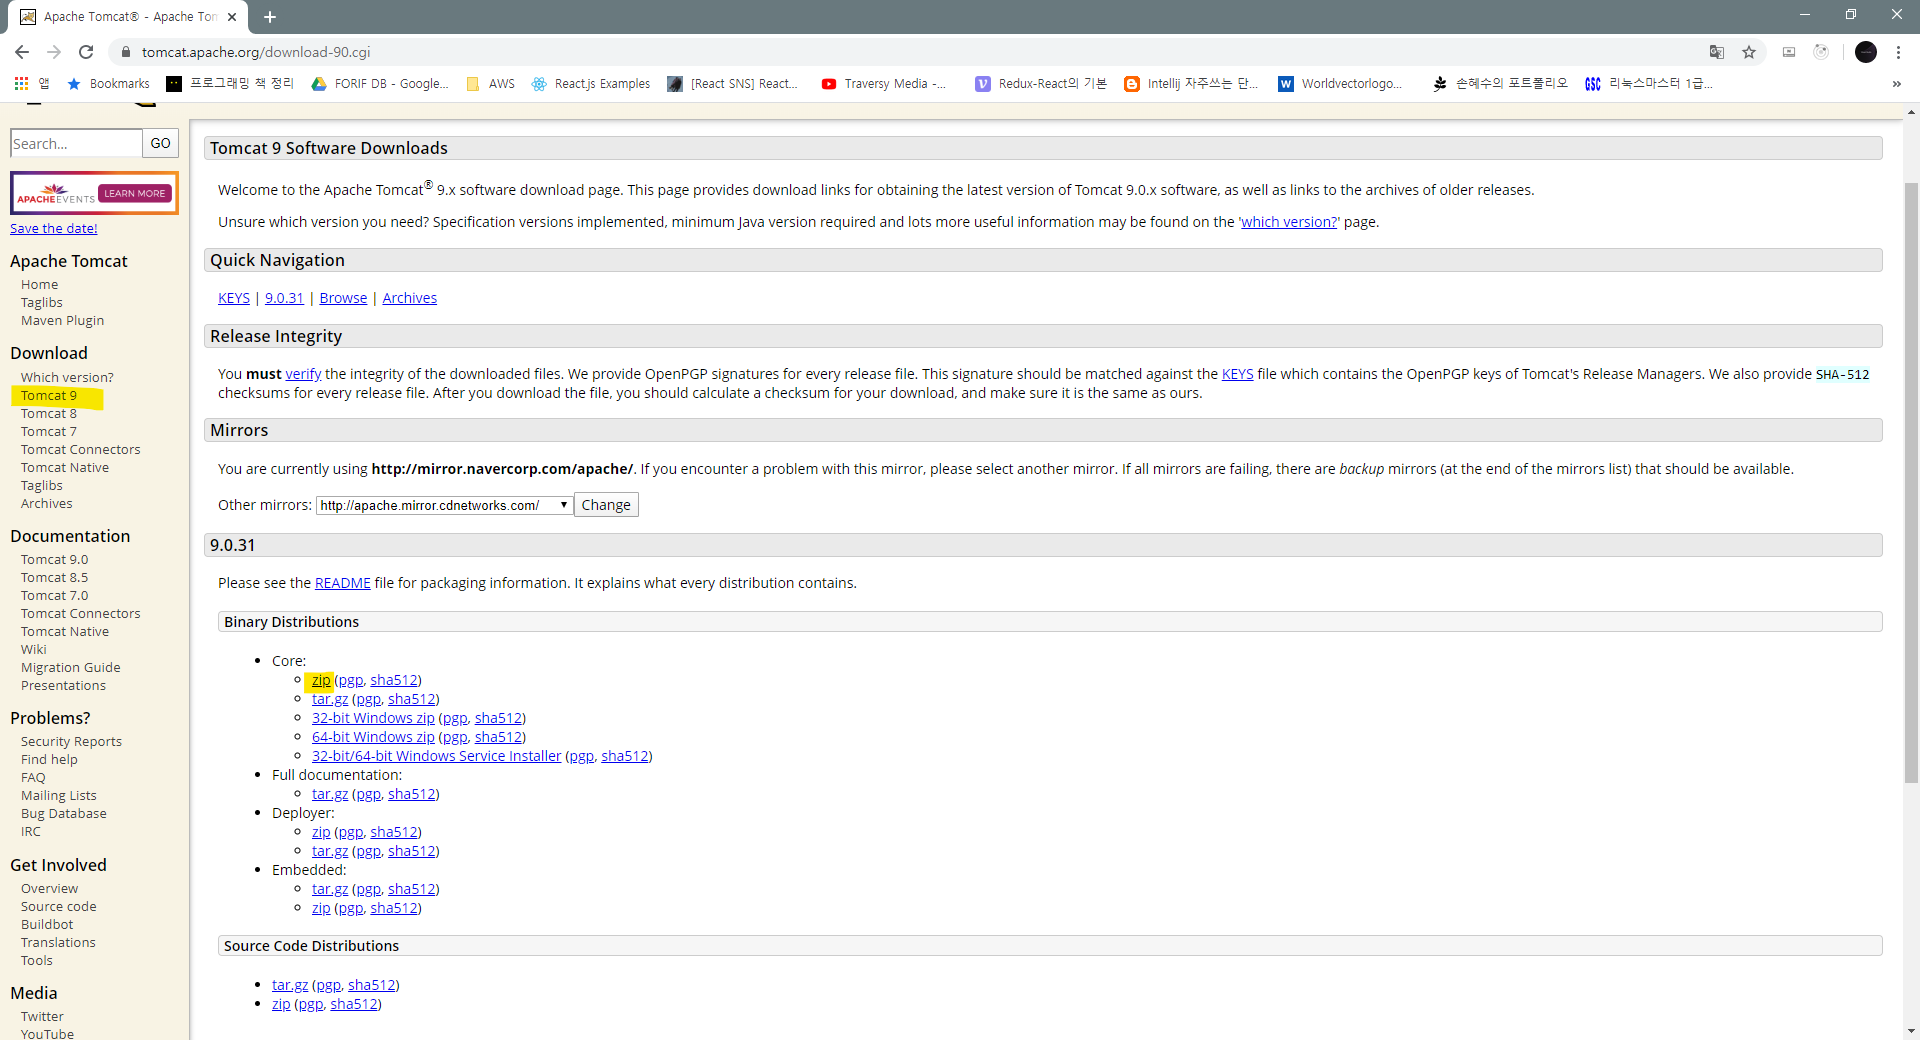This screenshot has width=1920, height=1040.
Task: Go forward in browser history
Action: pyautogui.click(x=54, y=52)
